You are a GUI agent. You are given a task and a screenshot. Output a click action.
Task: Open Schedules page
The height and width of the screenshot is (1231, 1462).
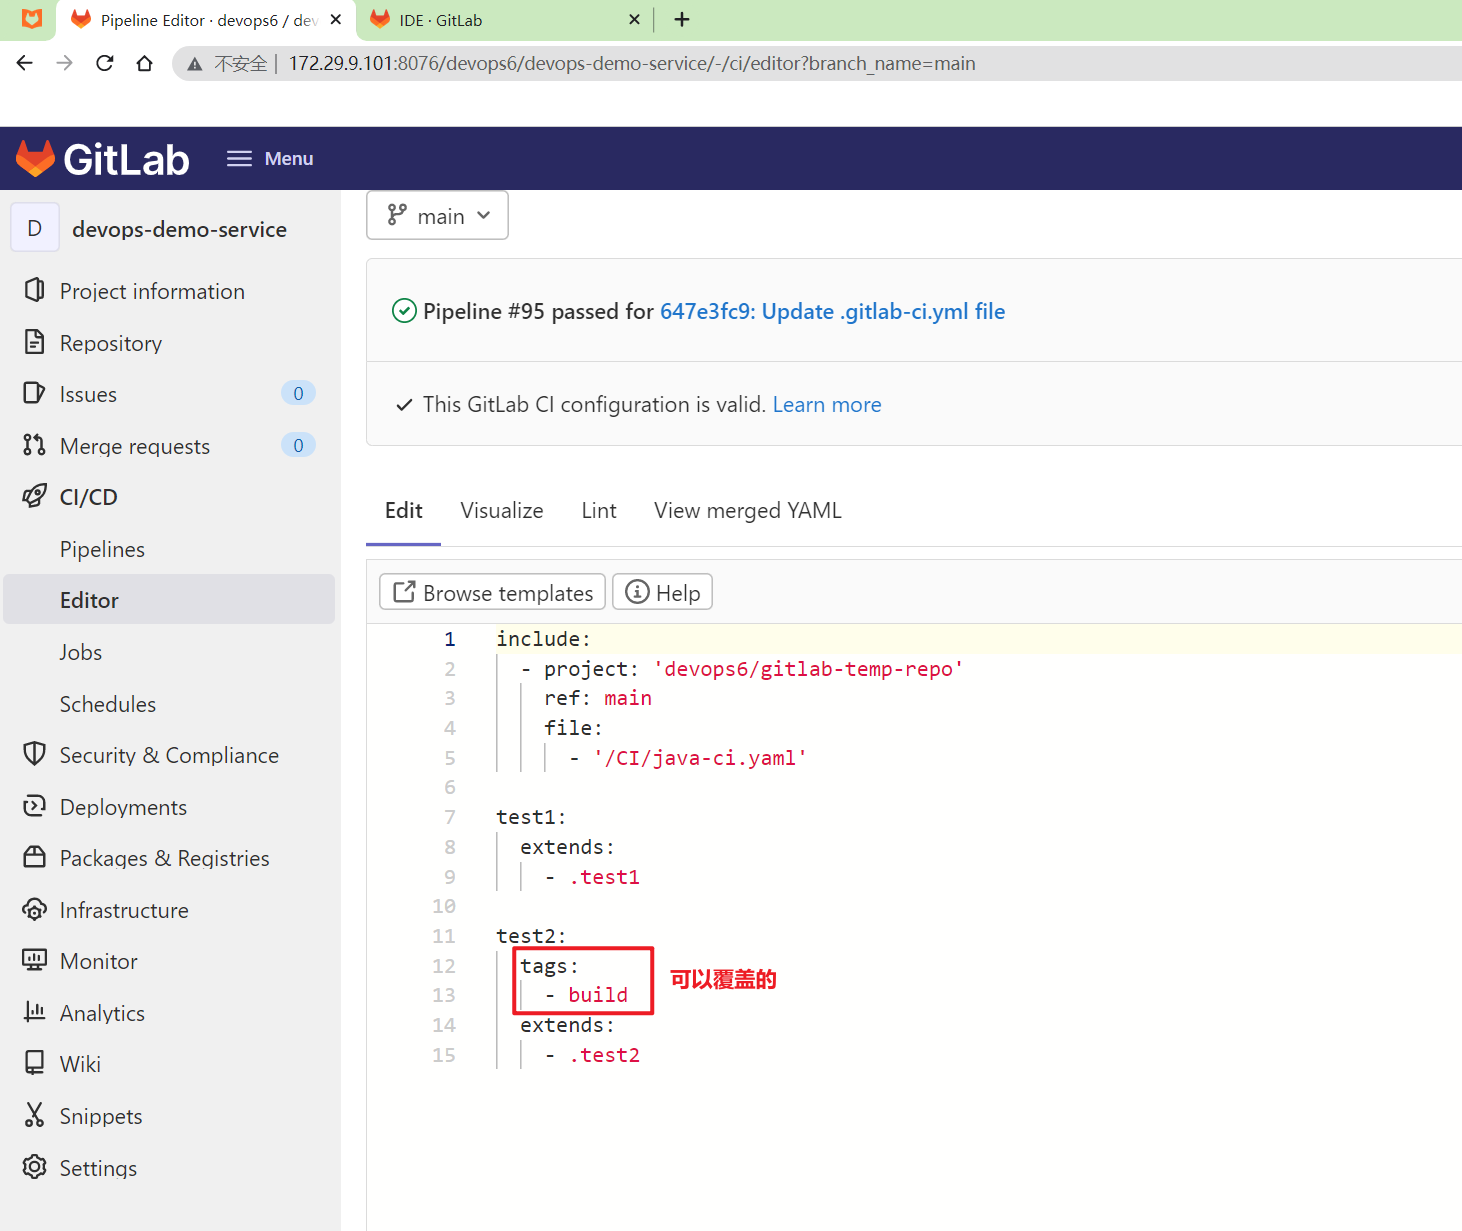108,704
